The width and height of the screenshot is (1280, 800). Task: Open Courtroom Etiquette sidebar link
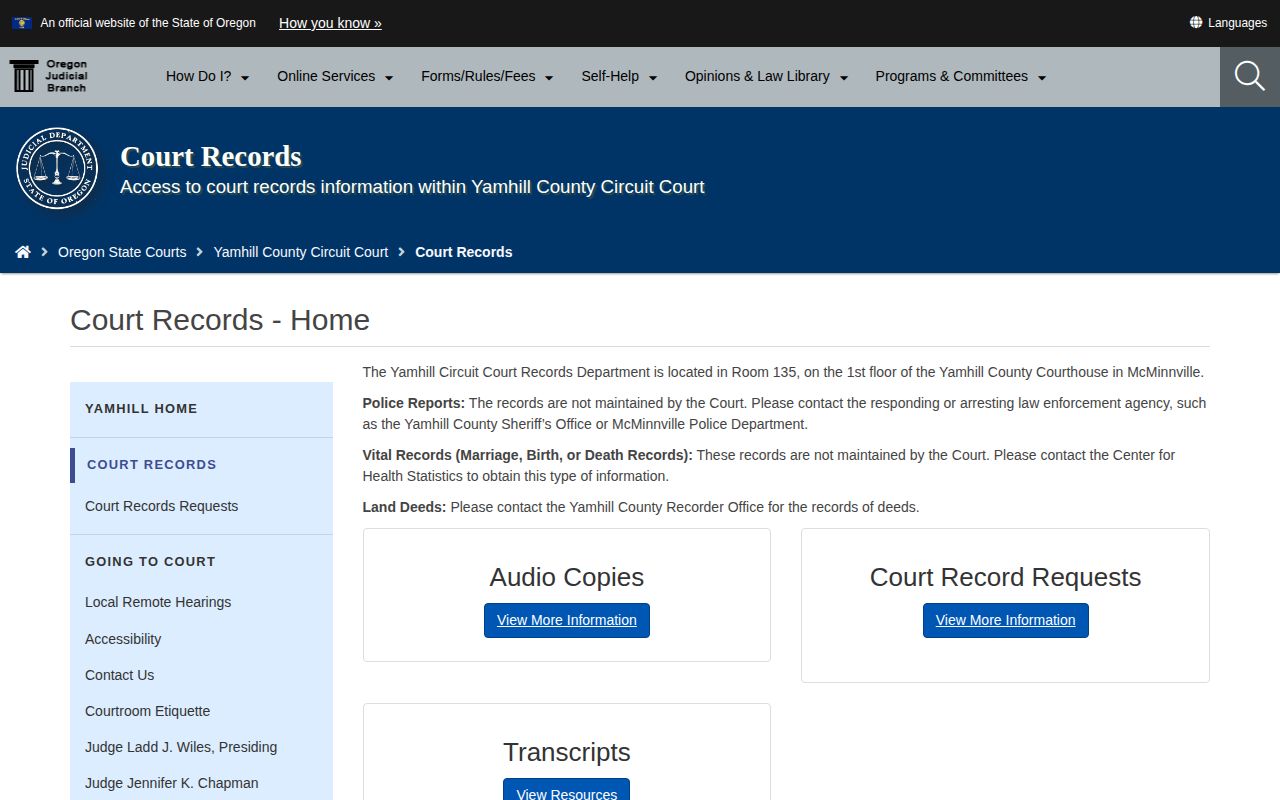coord(148,711)
